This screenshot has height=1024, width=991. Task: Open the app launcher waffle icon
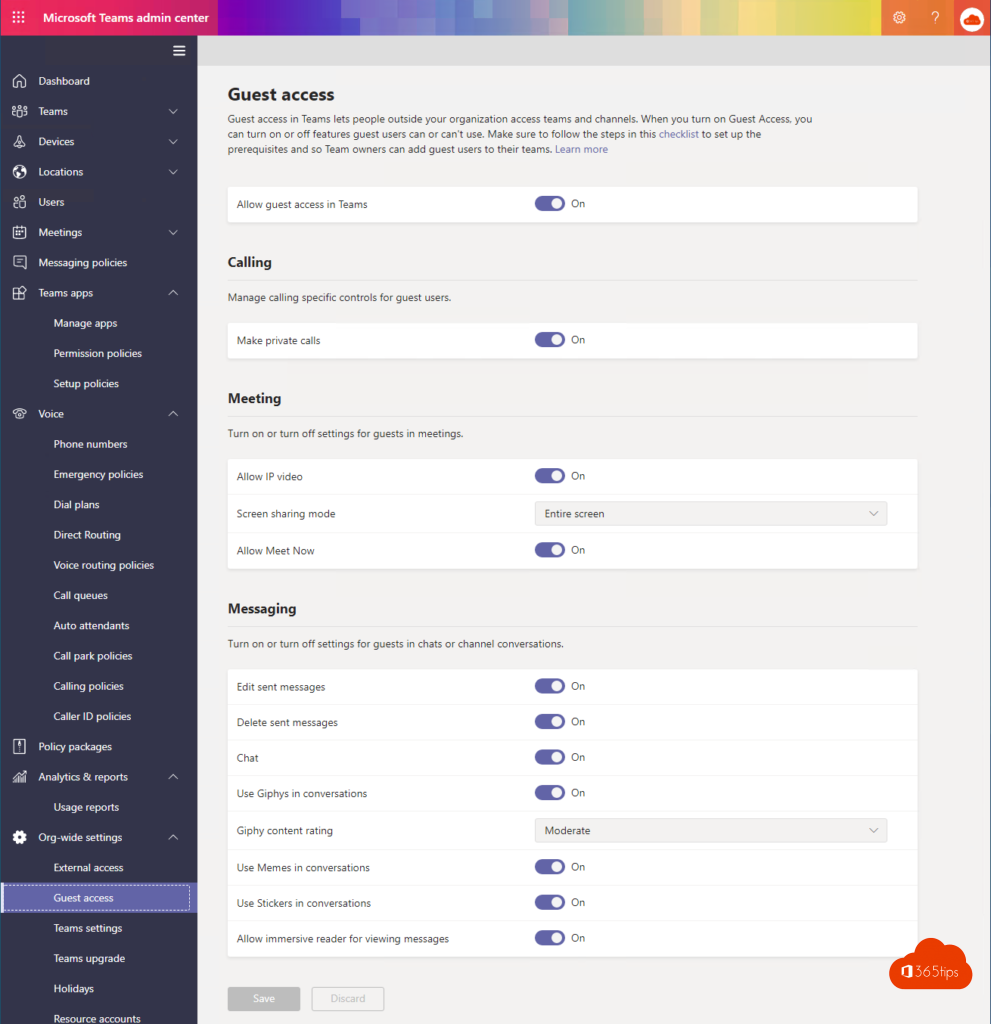pyautogui.click(x=18, y=18)
